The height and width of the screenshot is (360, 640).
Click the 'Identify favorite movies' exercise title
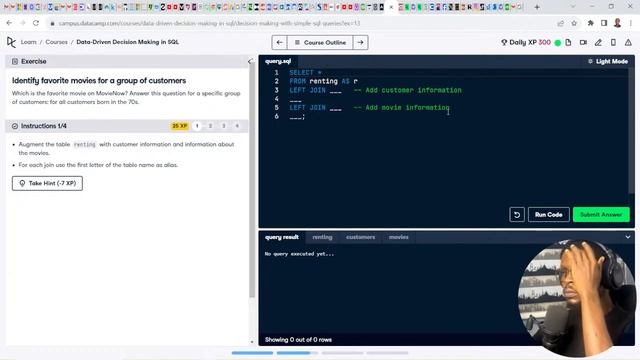(x=99, y=80)
